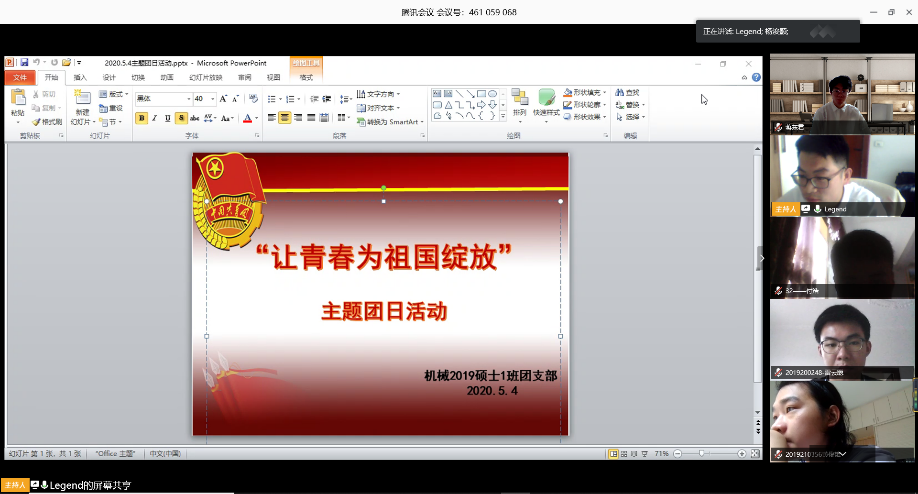Open the font name dropdown
The width and height of the screenshot is (918, 494).
(189, 98)
